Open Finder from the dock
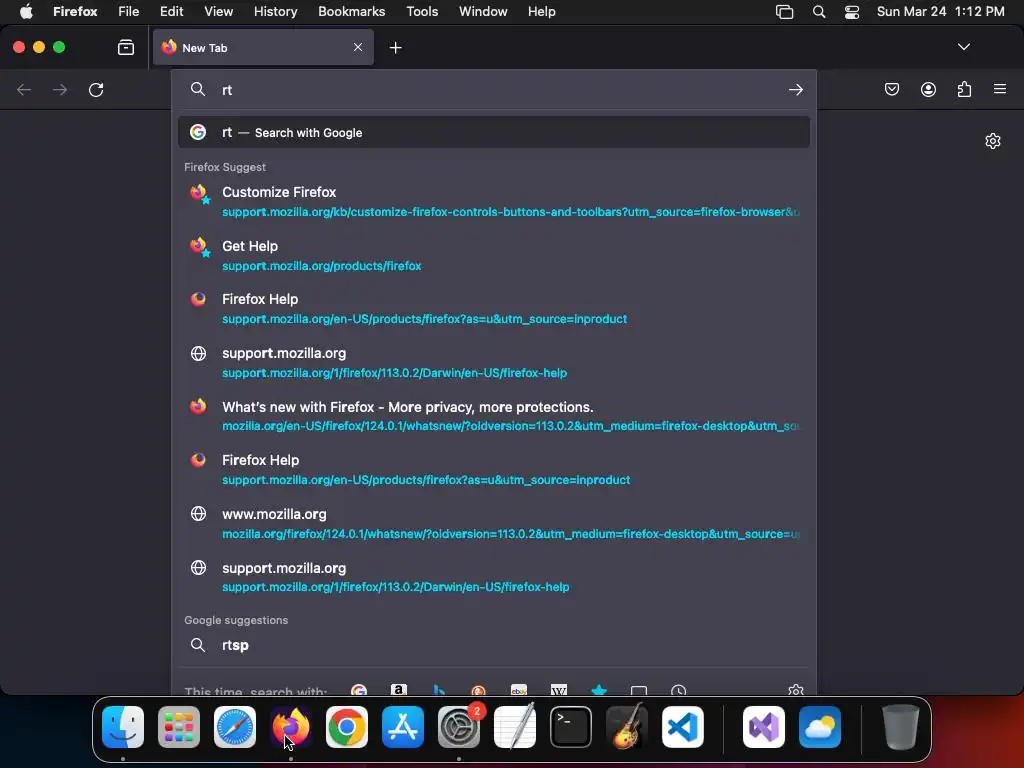Image resolution: width=1024 pixels, height=768 pixels. tap(123, 727)
